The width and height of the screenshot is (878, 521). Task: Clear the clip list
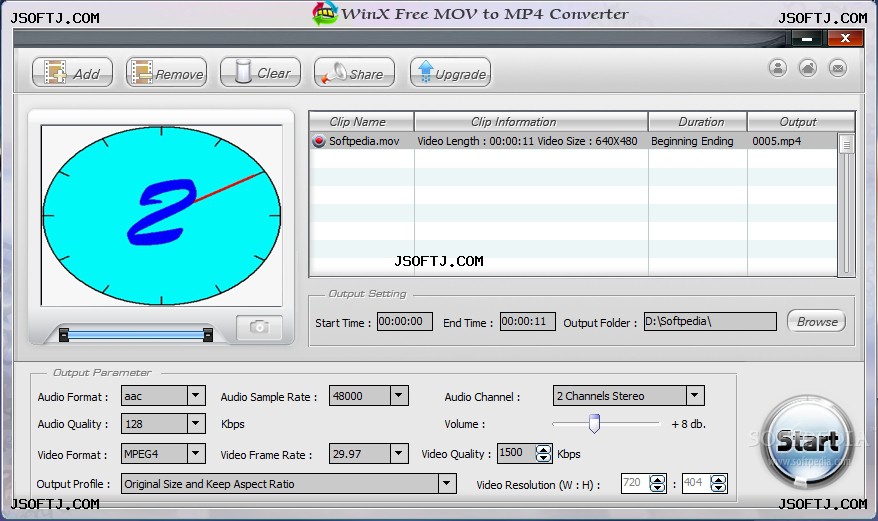tap(260, 73)
